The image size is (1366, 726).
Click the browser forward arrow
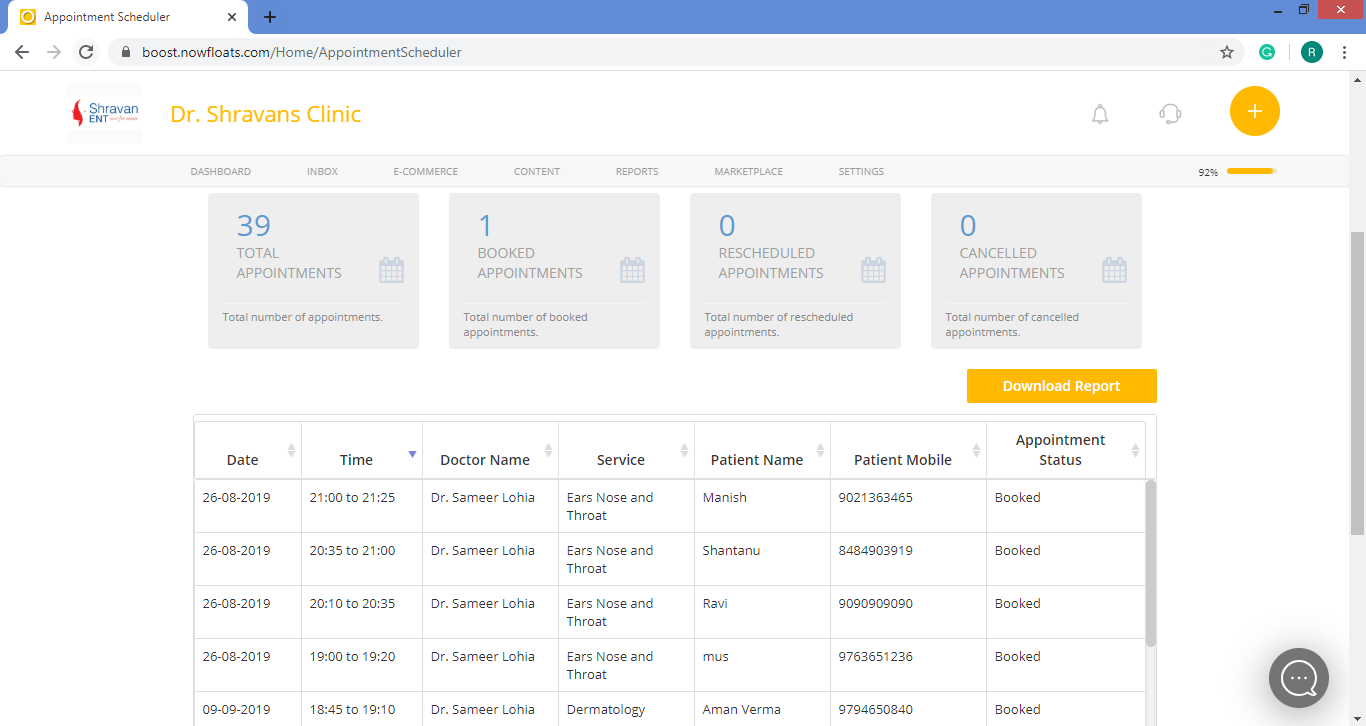coord(54,52)
